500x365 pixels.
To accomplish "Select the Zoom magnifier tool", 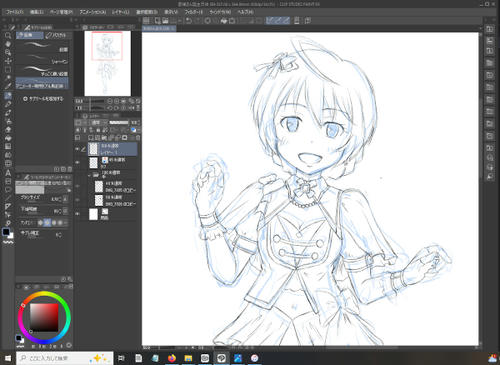I will point(8,35).
